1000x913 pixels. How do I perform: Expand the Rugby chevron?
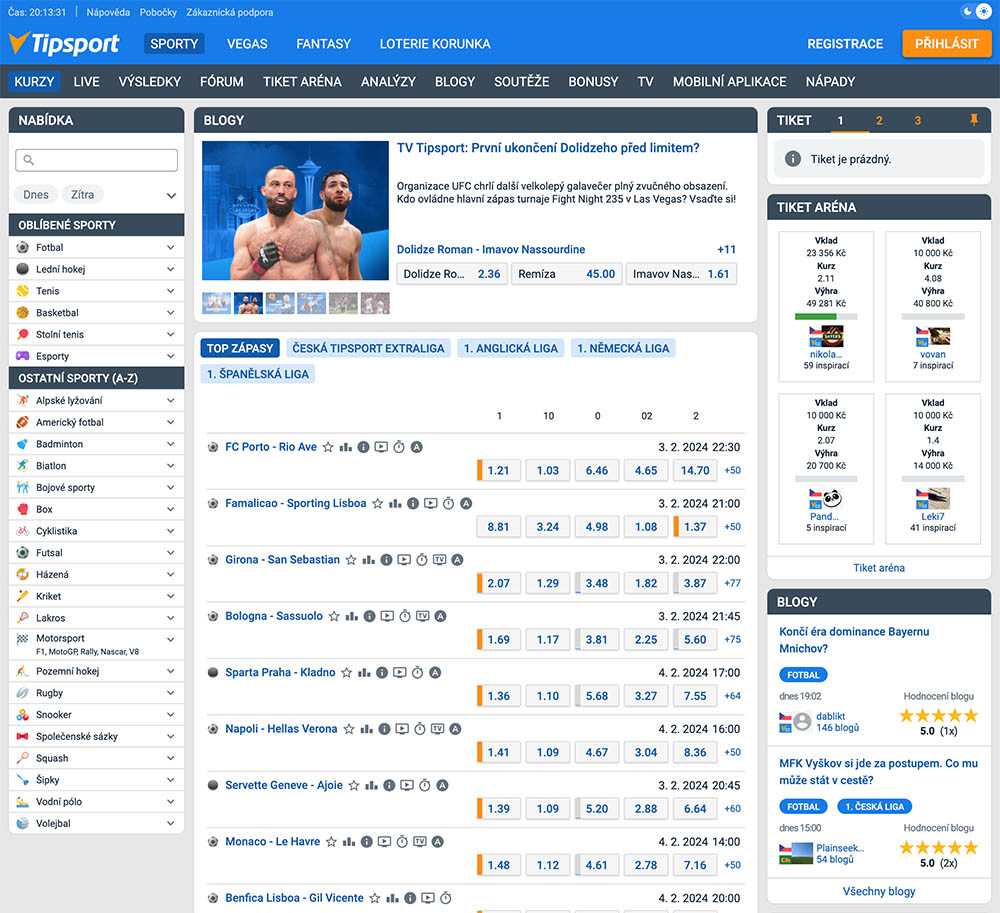tap(170, 692)
